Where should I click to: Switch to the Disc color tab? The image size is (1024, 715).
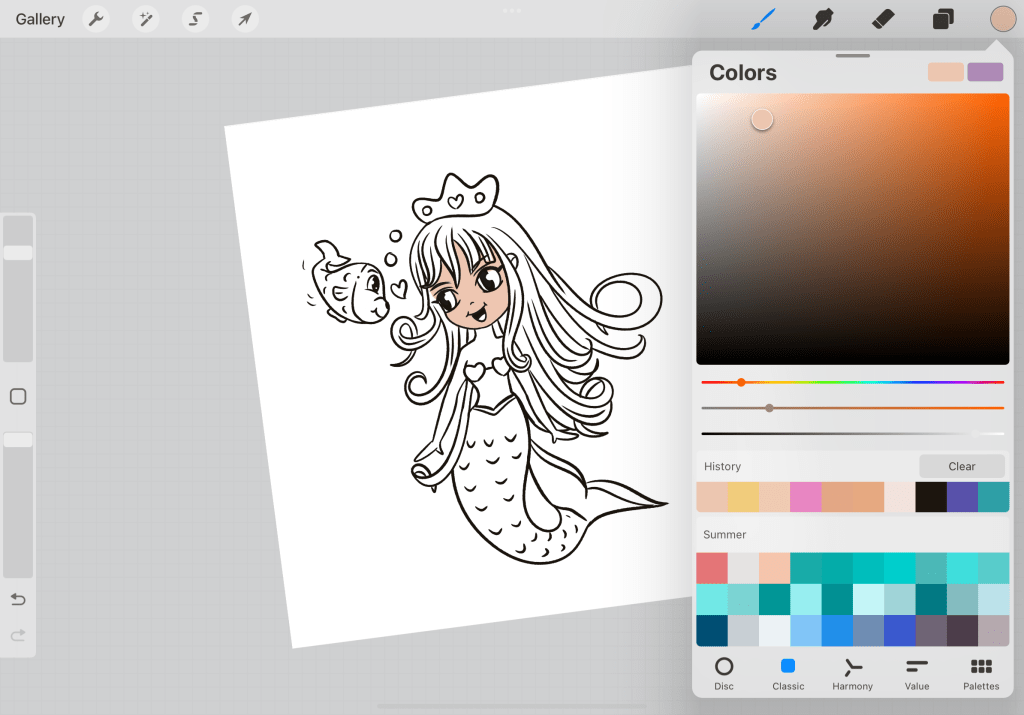(724, 673)
